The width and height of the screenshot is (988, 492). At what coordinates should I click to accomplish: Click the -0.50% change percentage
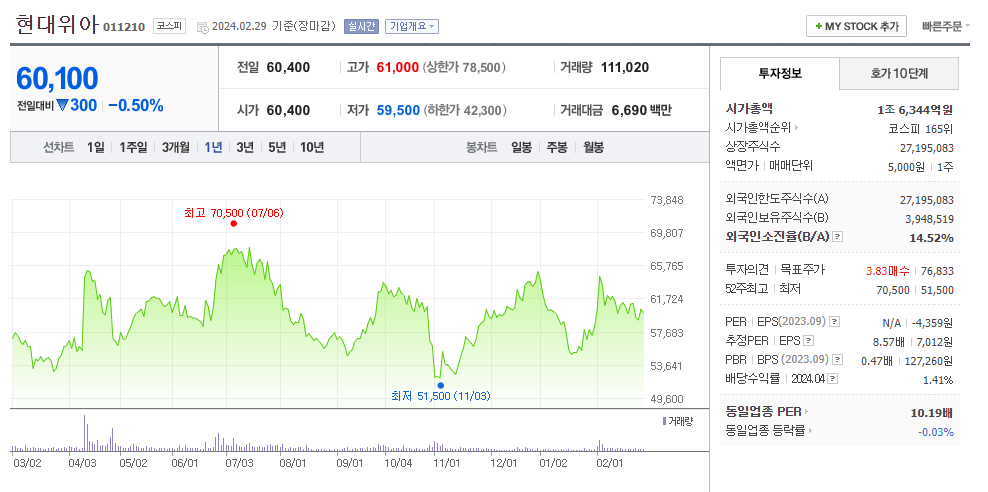(x=135, y=105)
